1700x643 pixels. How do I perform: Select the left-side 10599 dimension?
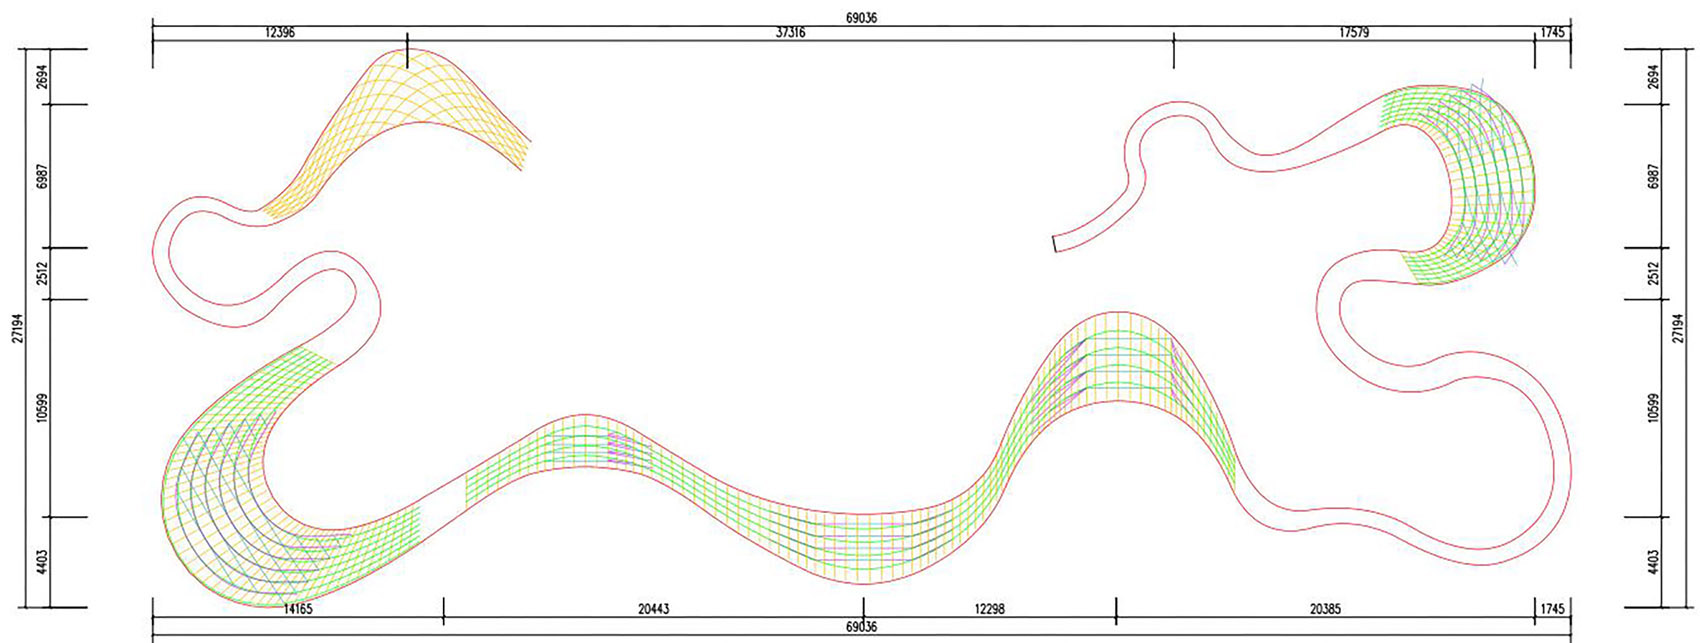[x=42, y=407]
